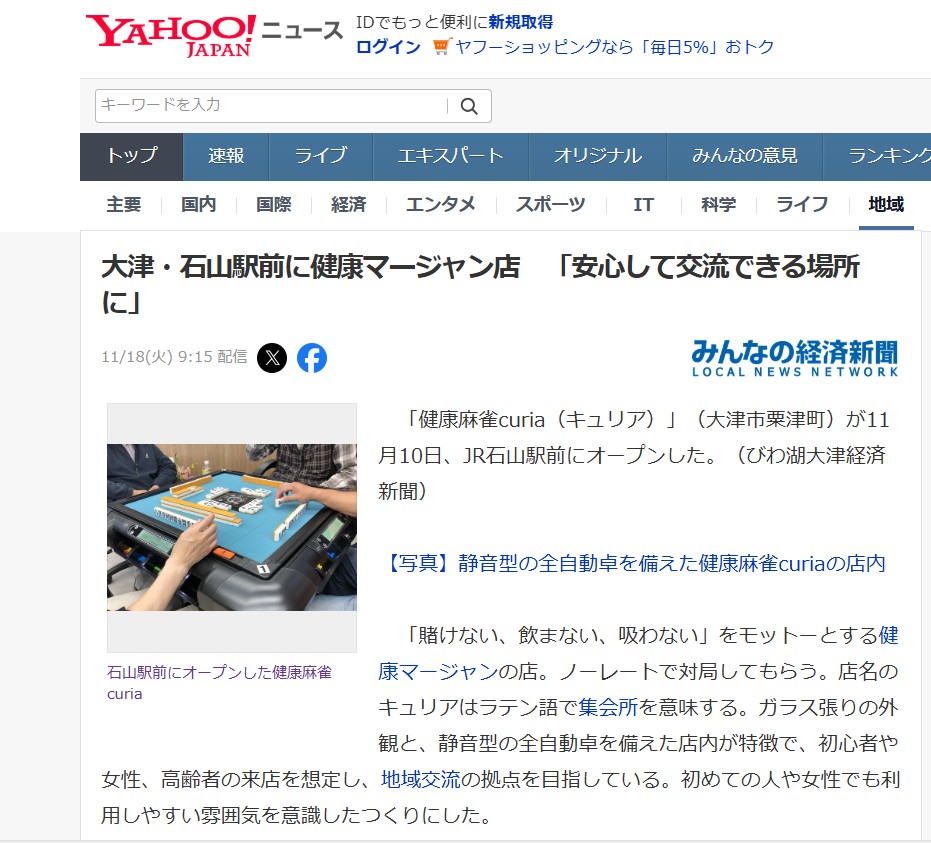
Task: Open ログイン to sign in
Action: click(387, 46)
